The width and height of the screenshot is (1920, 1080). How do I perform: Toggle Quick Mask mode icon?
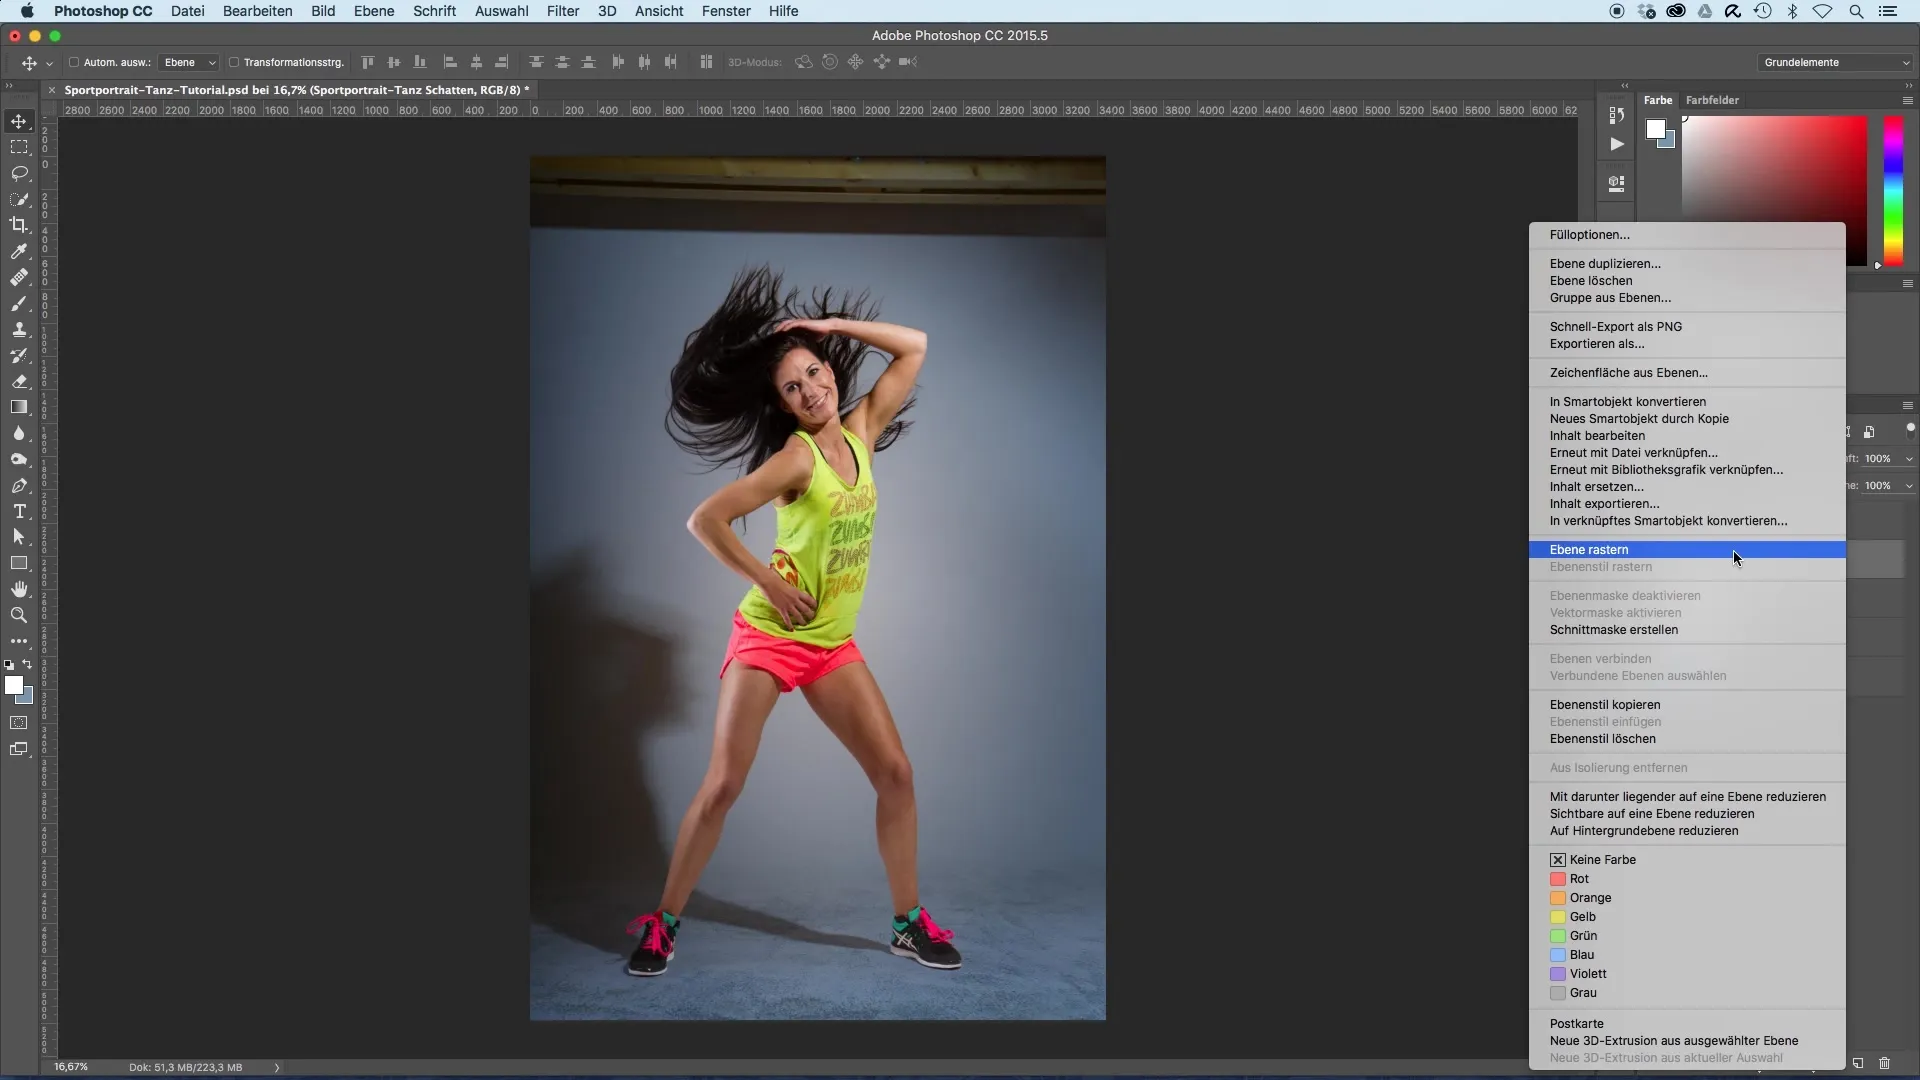pyautogui.click(x=19, y=722)
